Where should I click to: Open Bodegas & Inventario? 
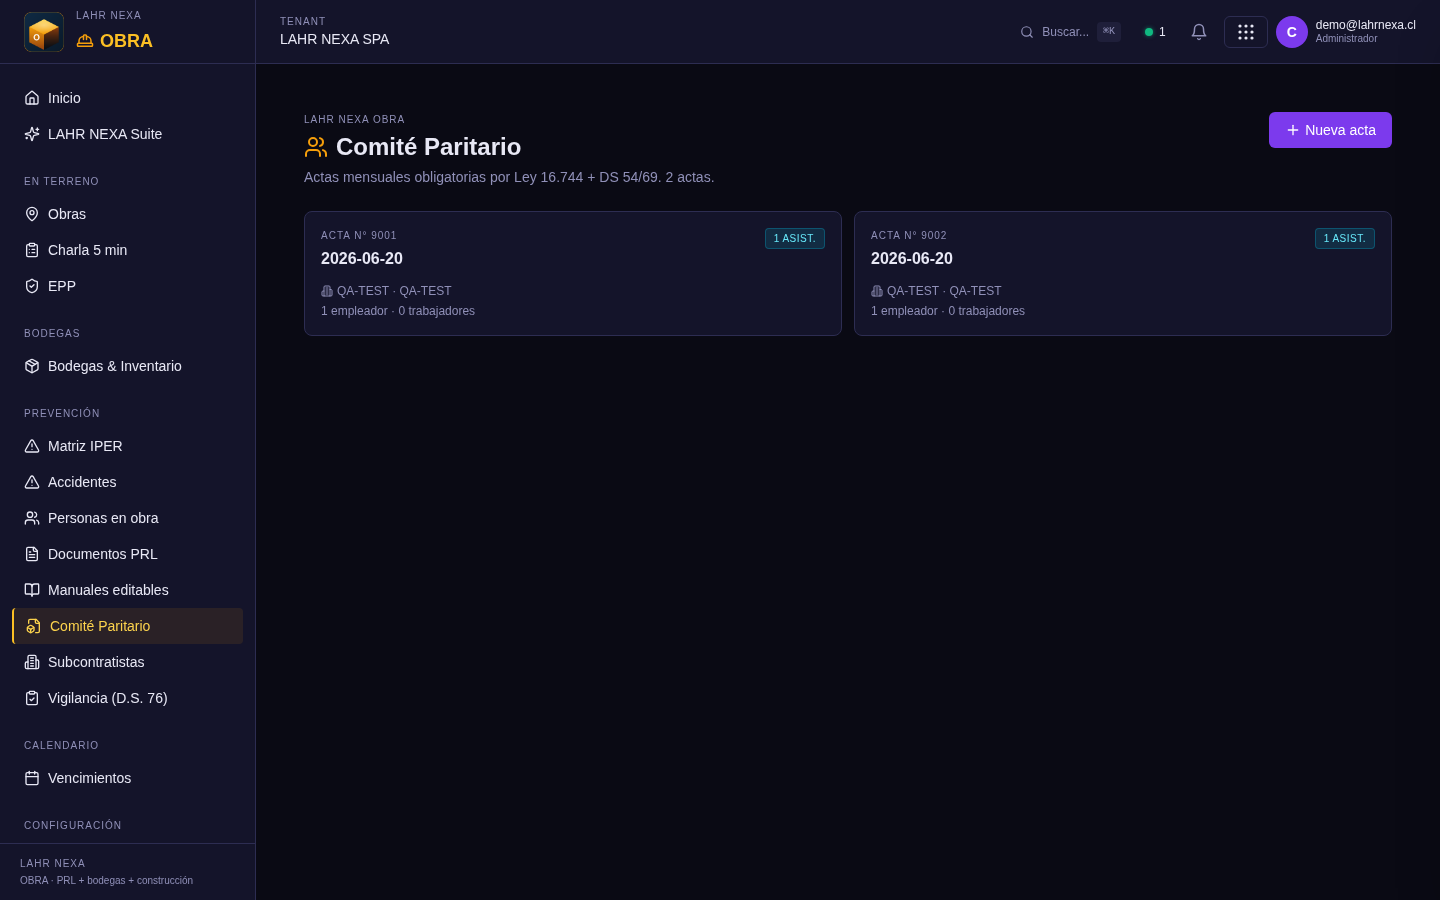(127, 366)
